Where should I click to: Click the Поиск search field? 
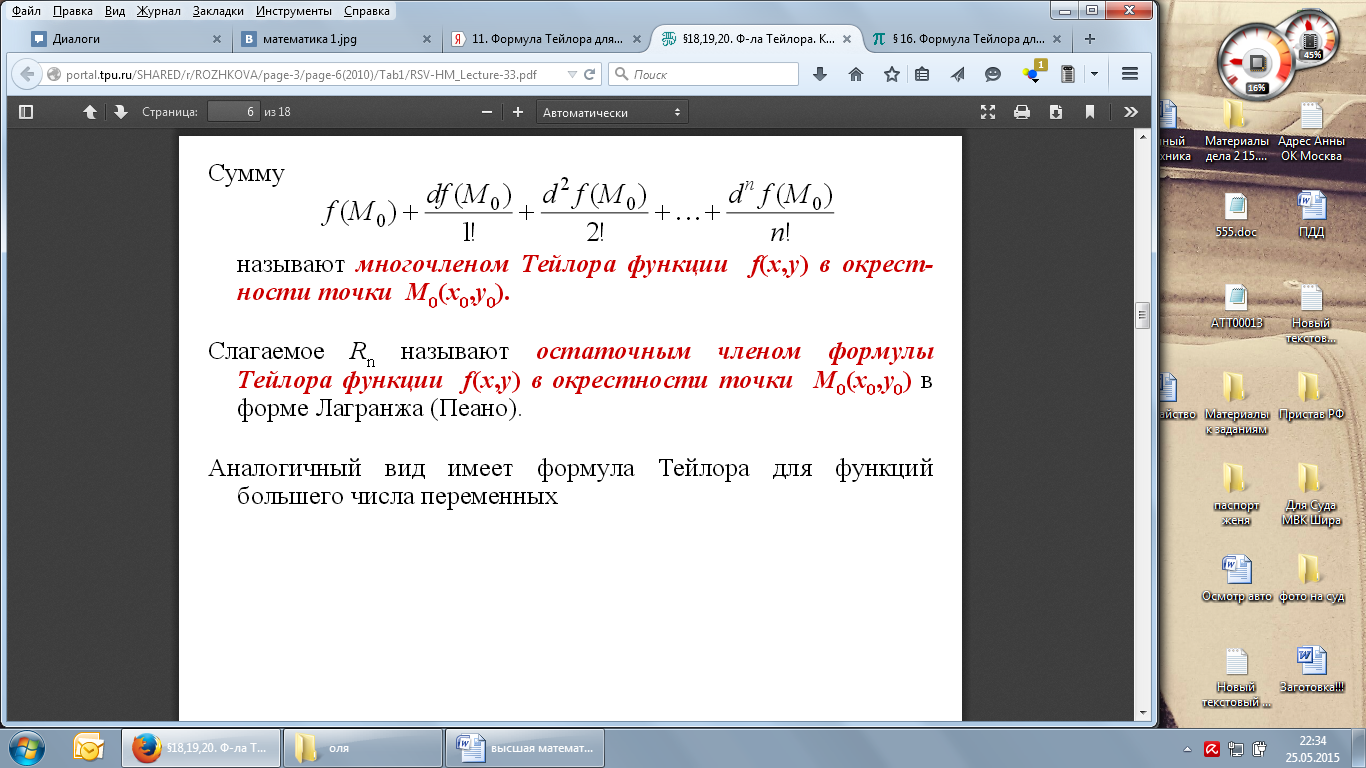pos(703,74)
